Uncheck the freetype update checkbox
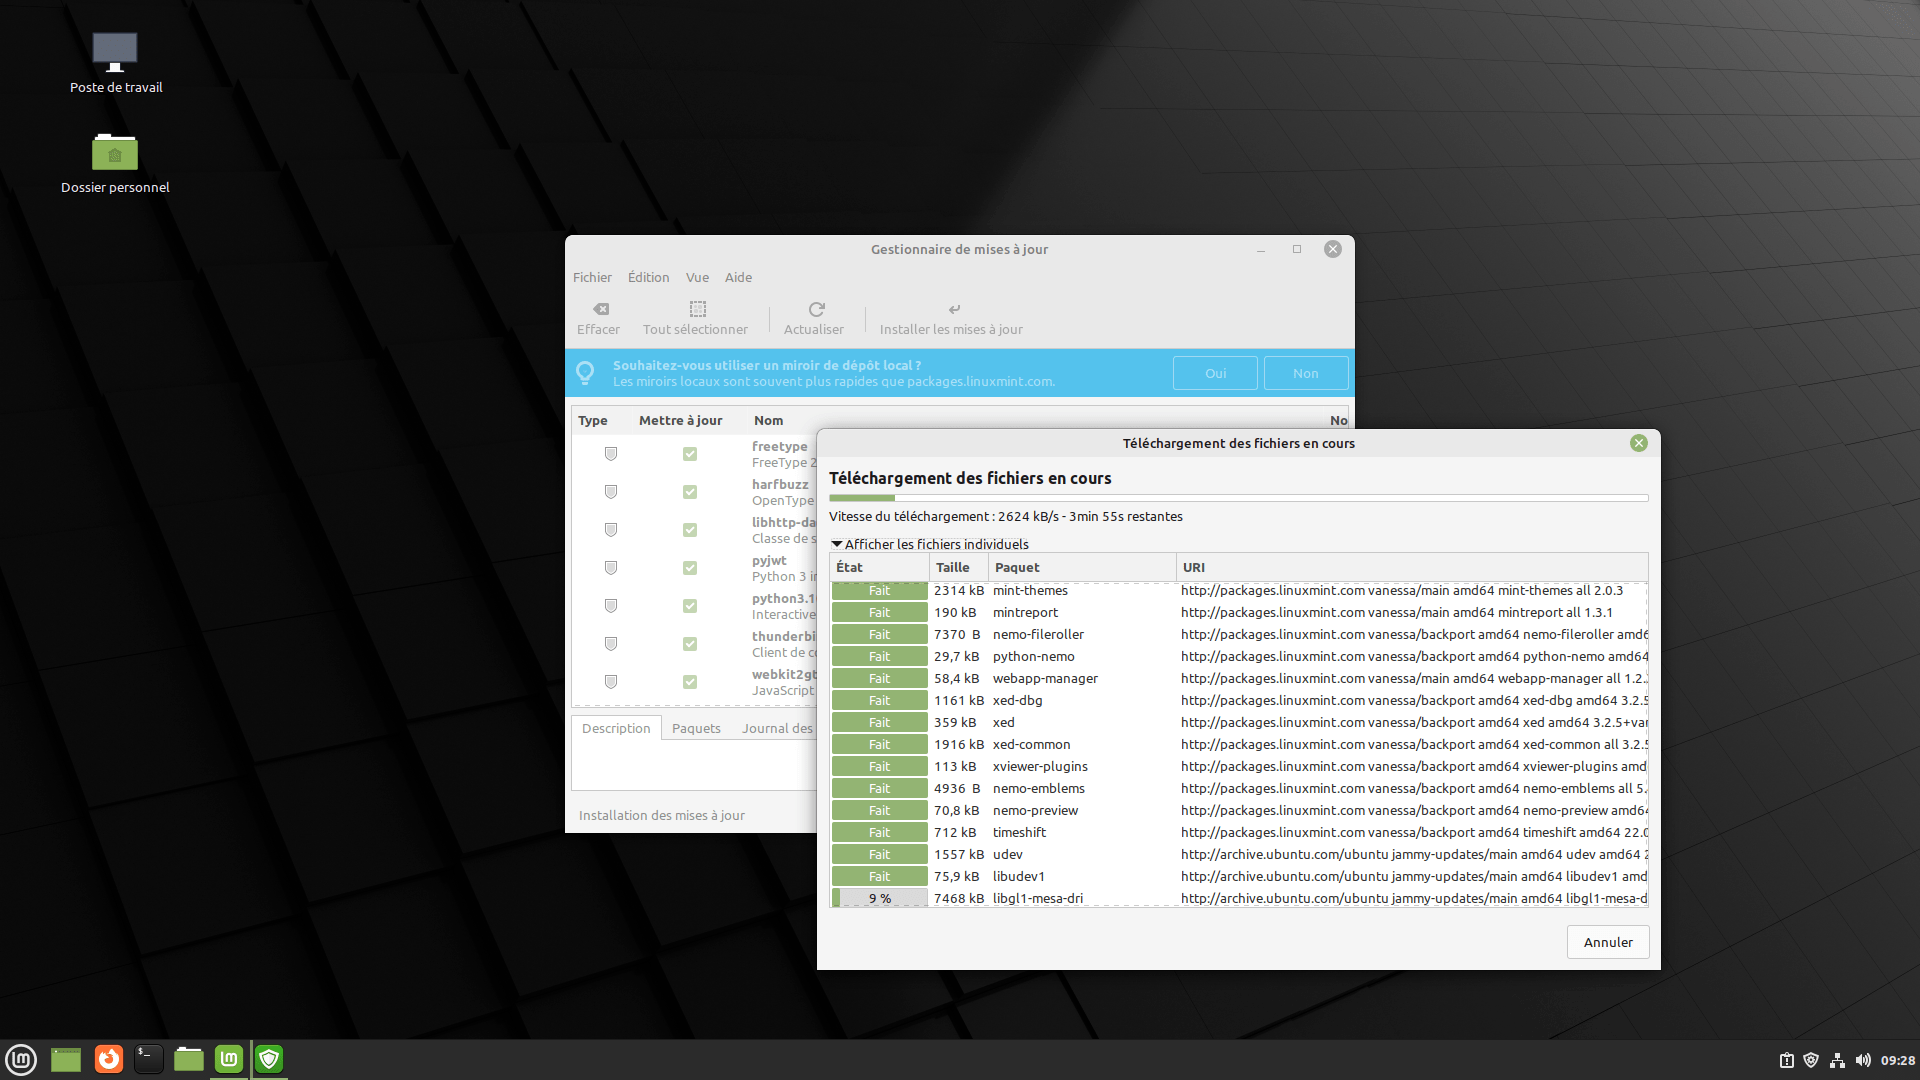This screenshot has height=1080, width=1920. 689,454
